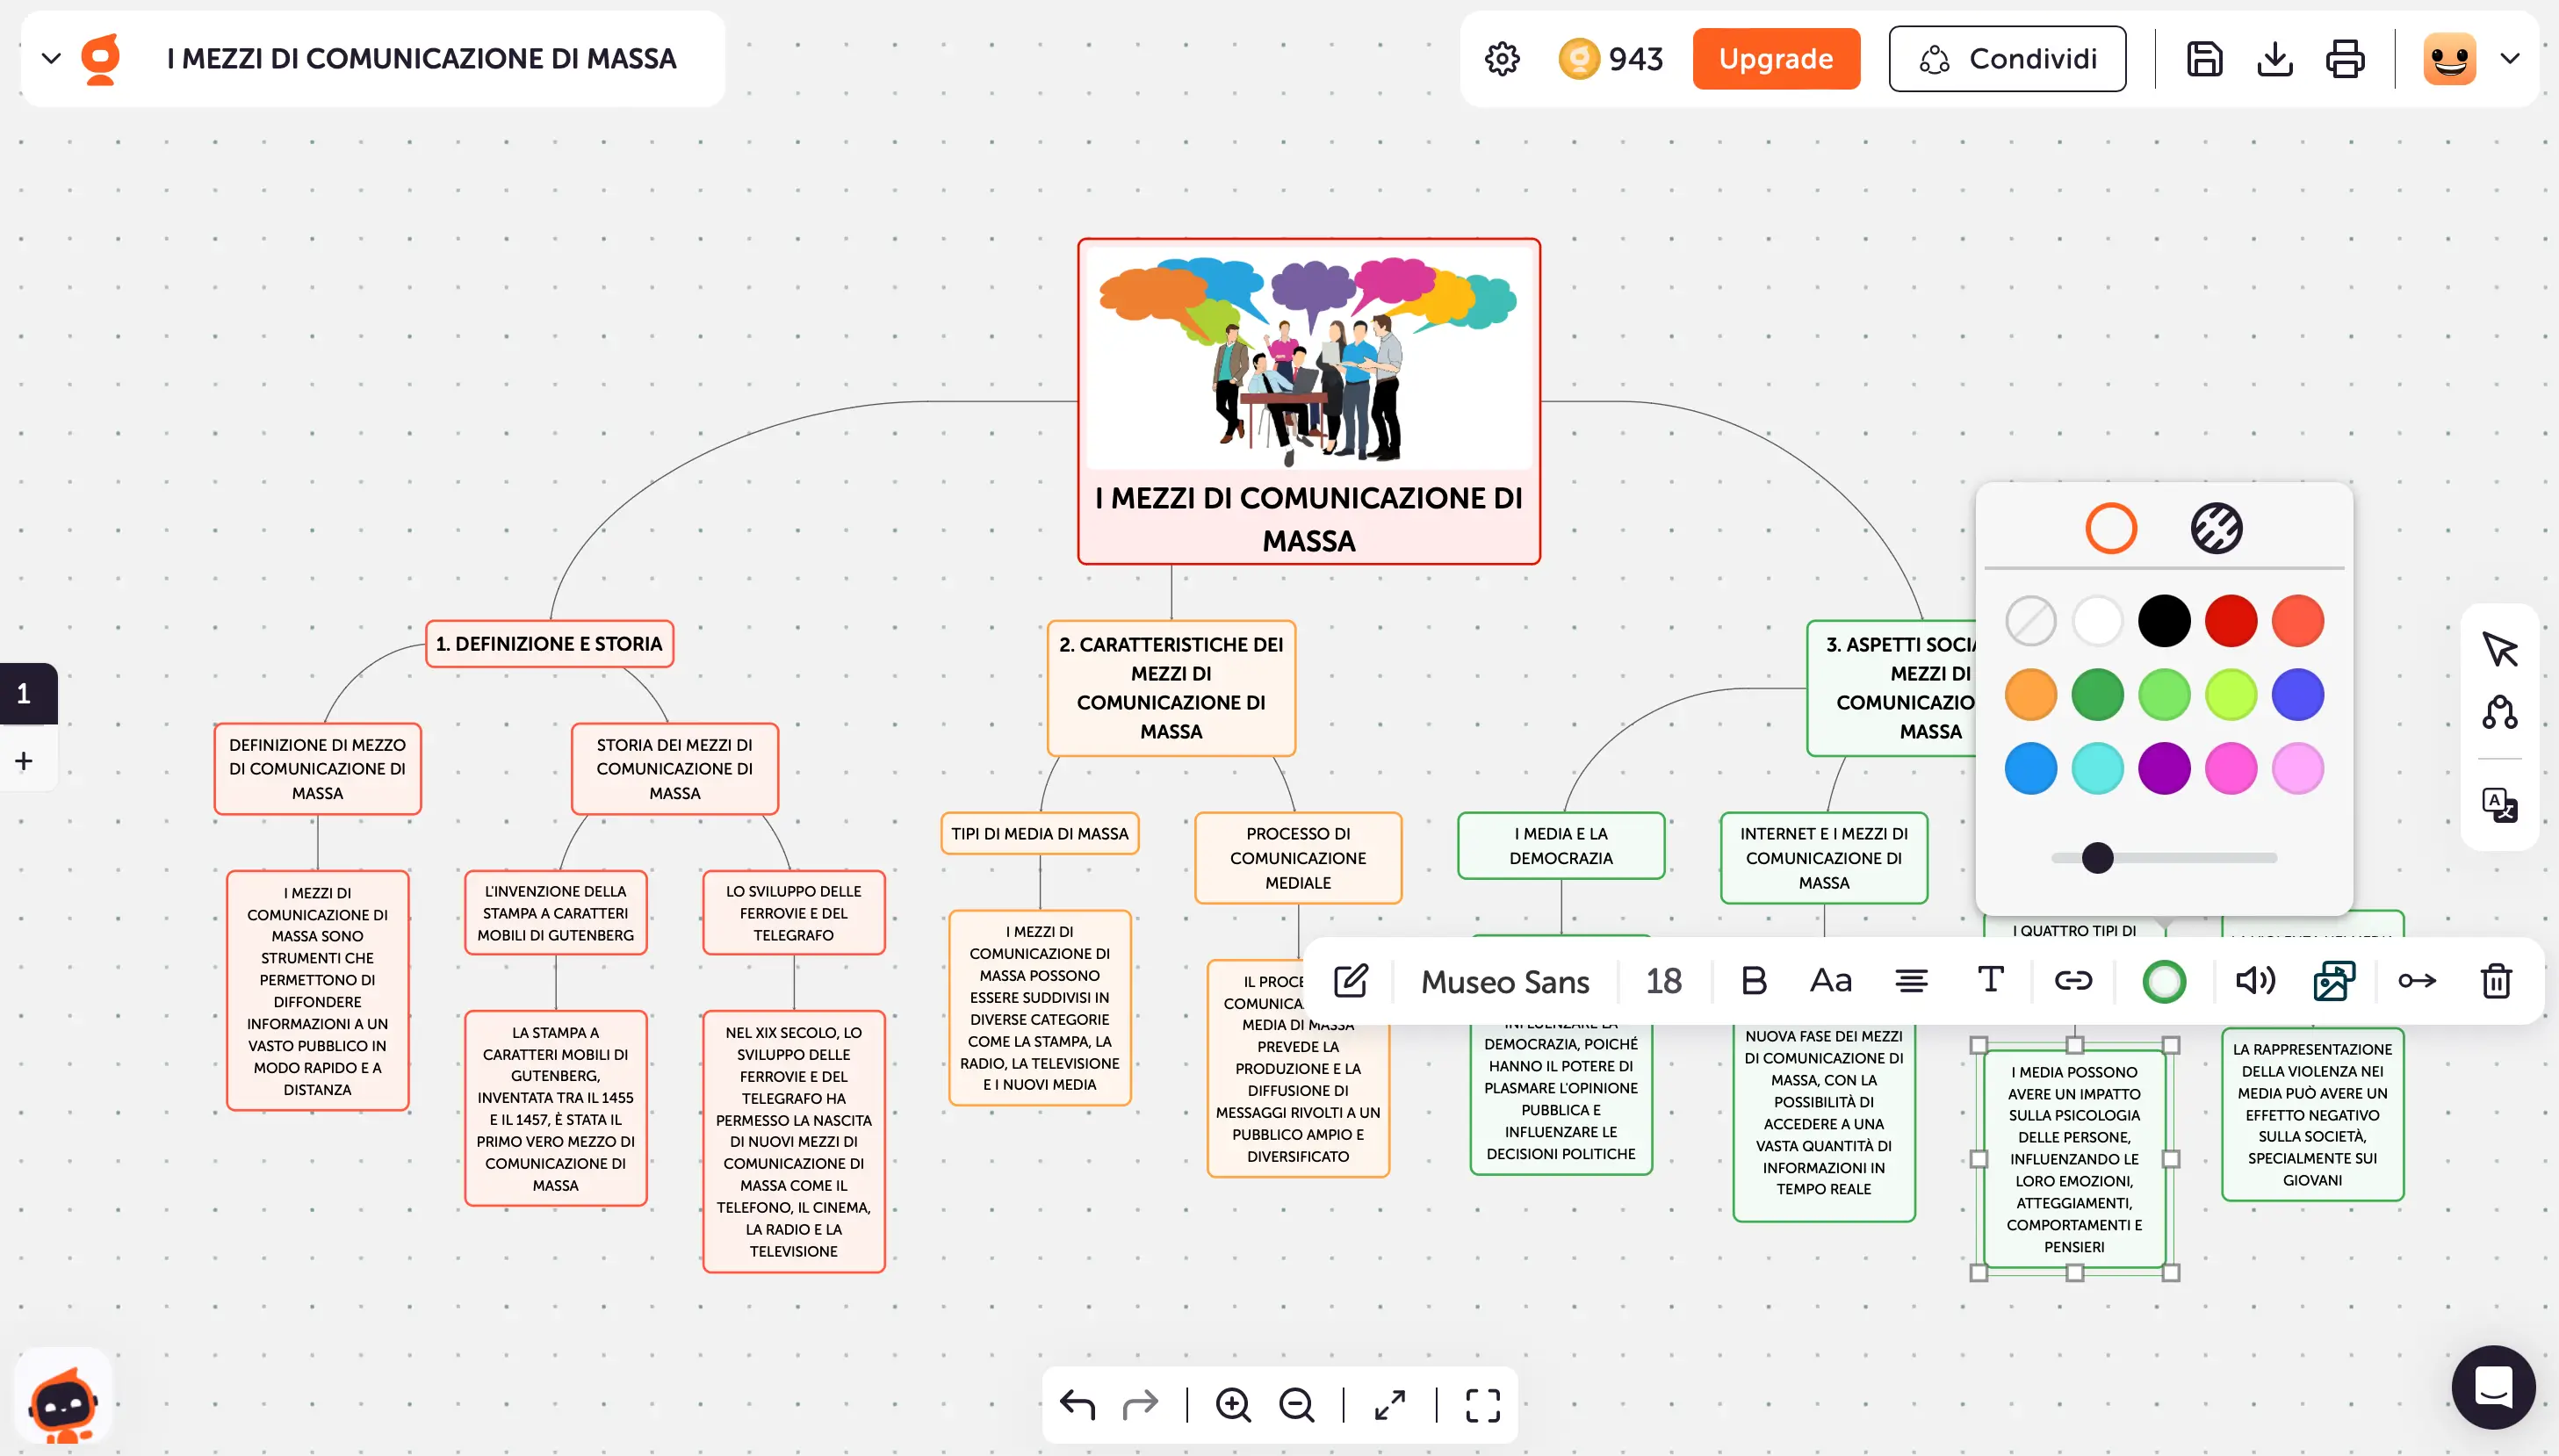Image resolution: width=2559 pixels, height=1456 pixels.
Task: Add a new page with the plus tab
Action: [x=25, y=761]
